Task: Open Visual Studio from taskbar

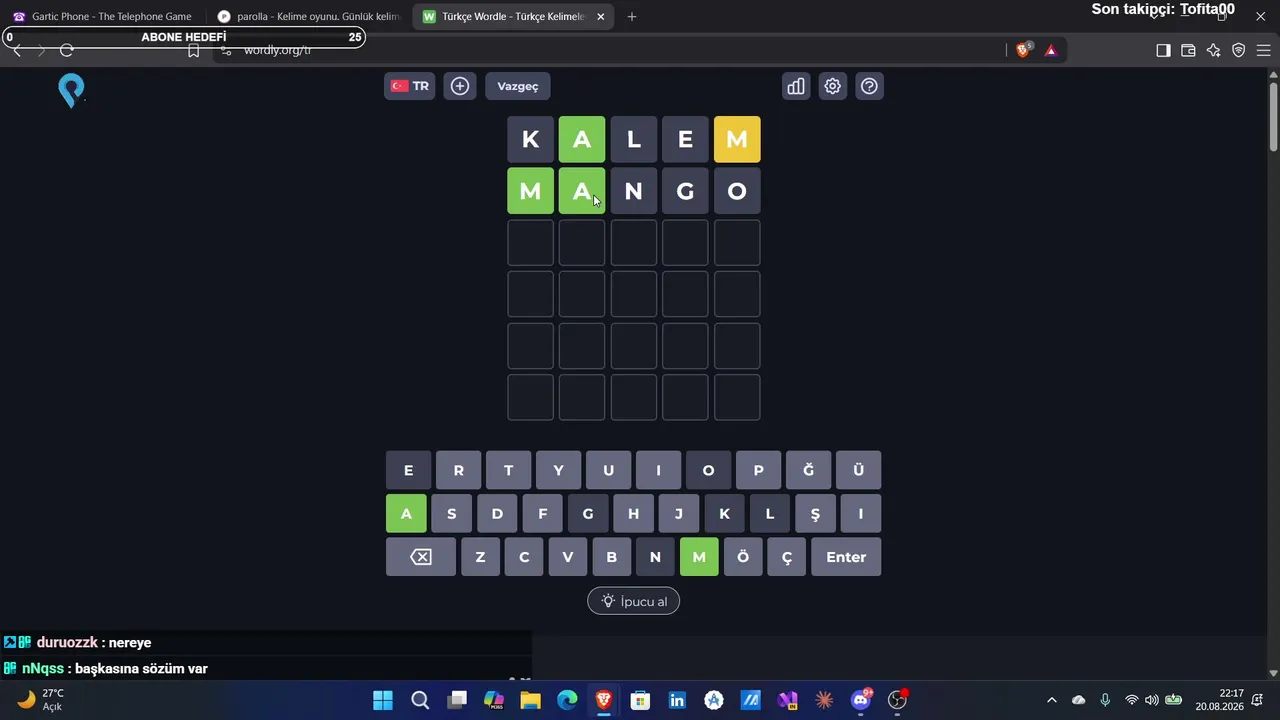Action: [x=787, y=700]
